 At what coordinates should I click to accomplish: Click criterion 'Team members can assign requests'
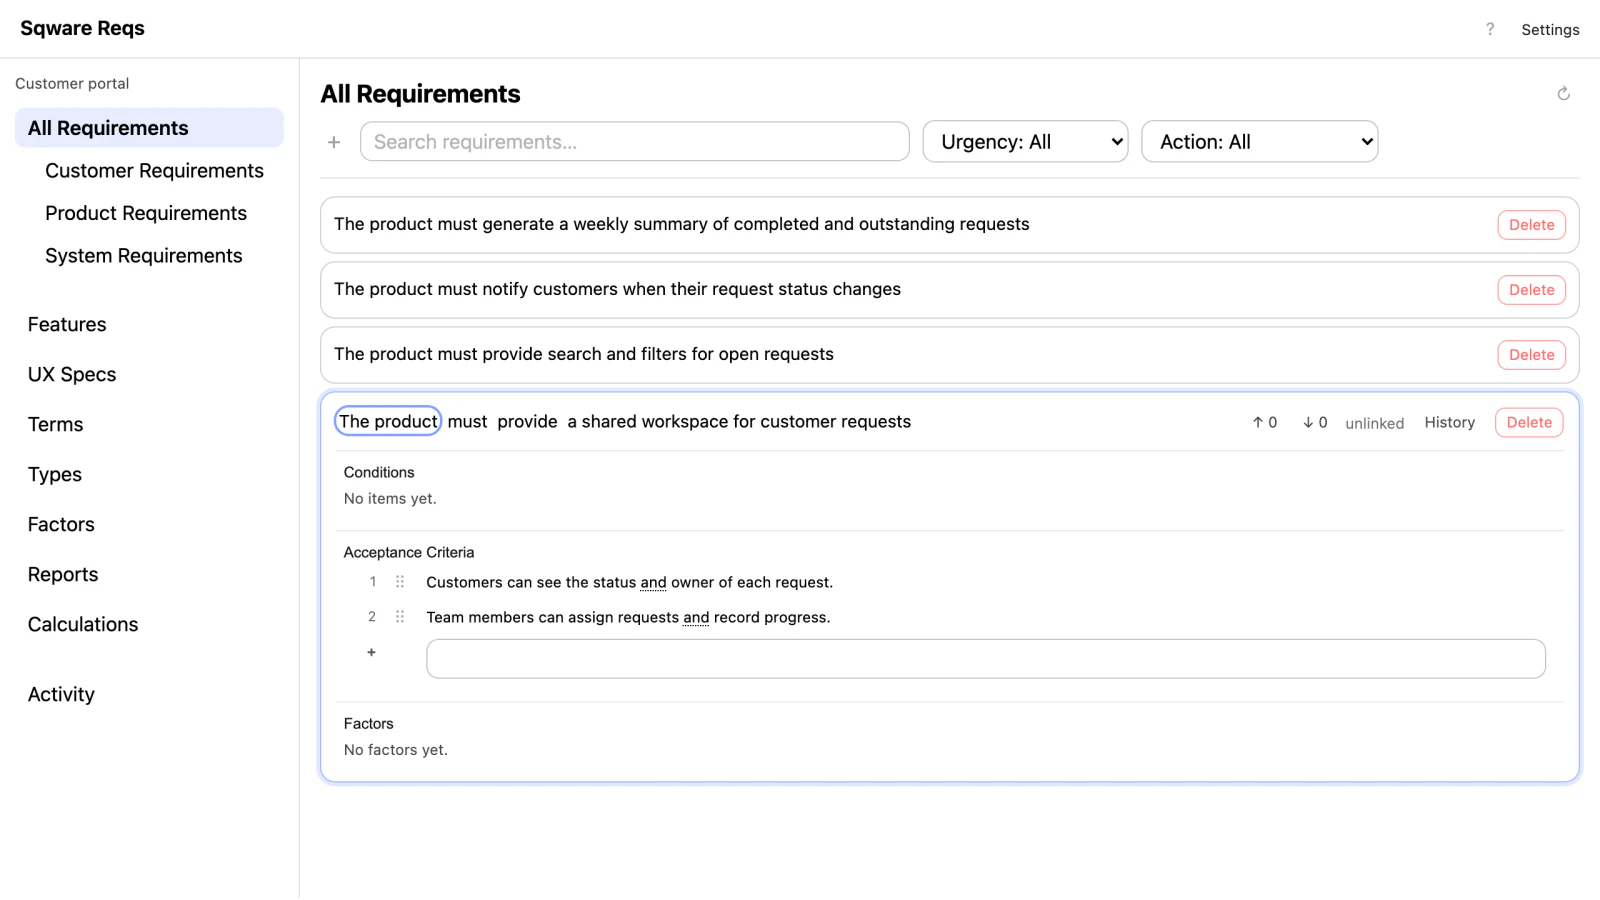tap(628, 617)
